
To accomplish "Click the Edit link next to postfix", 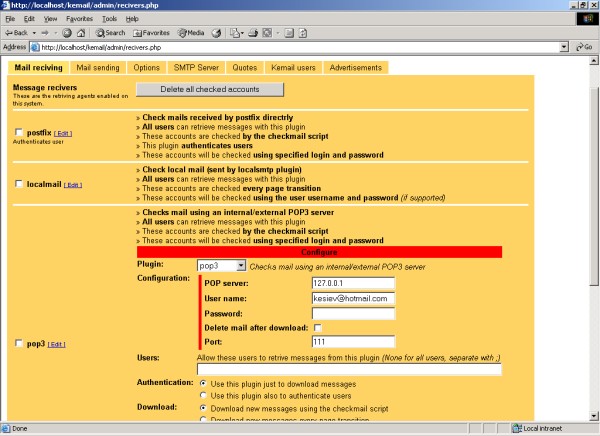I will click(63, 134).
